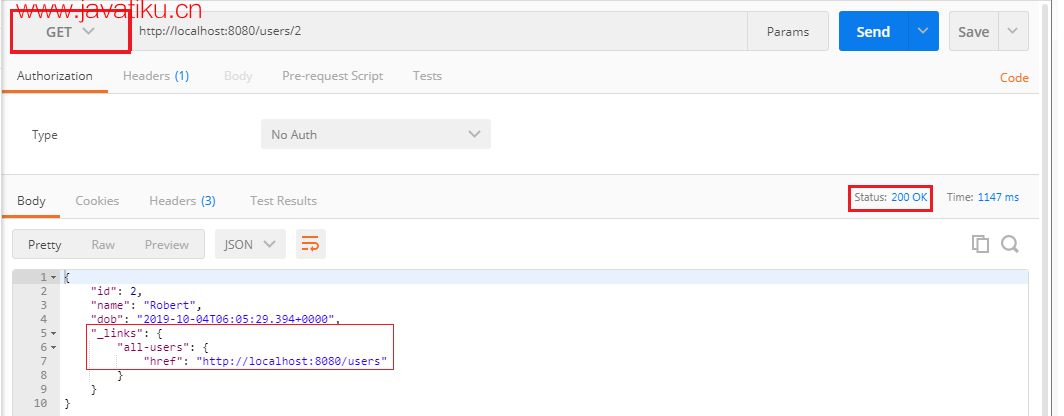Click the Type label in Authorization
This screenshot has height=416, width=1064.
pyautogui.click(x=45, y=135)
